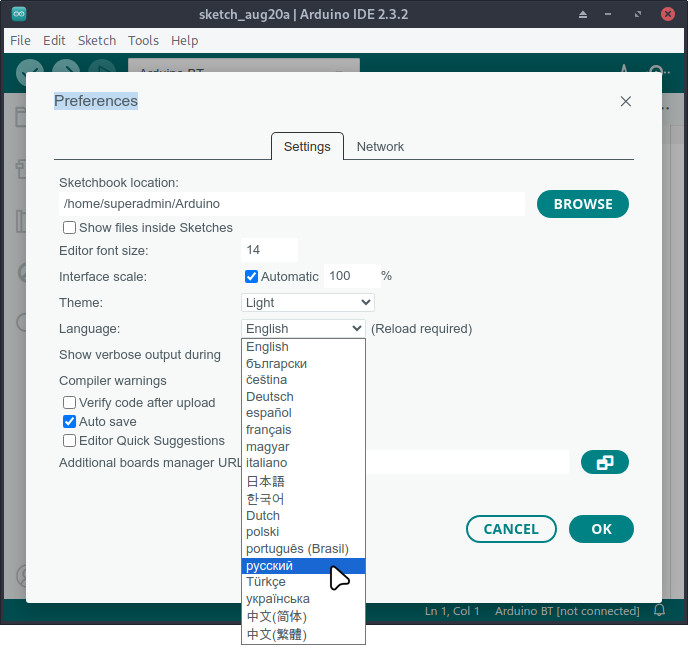Click the notification bell in status bar
688x647 pixels.
tap(659, 610)
